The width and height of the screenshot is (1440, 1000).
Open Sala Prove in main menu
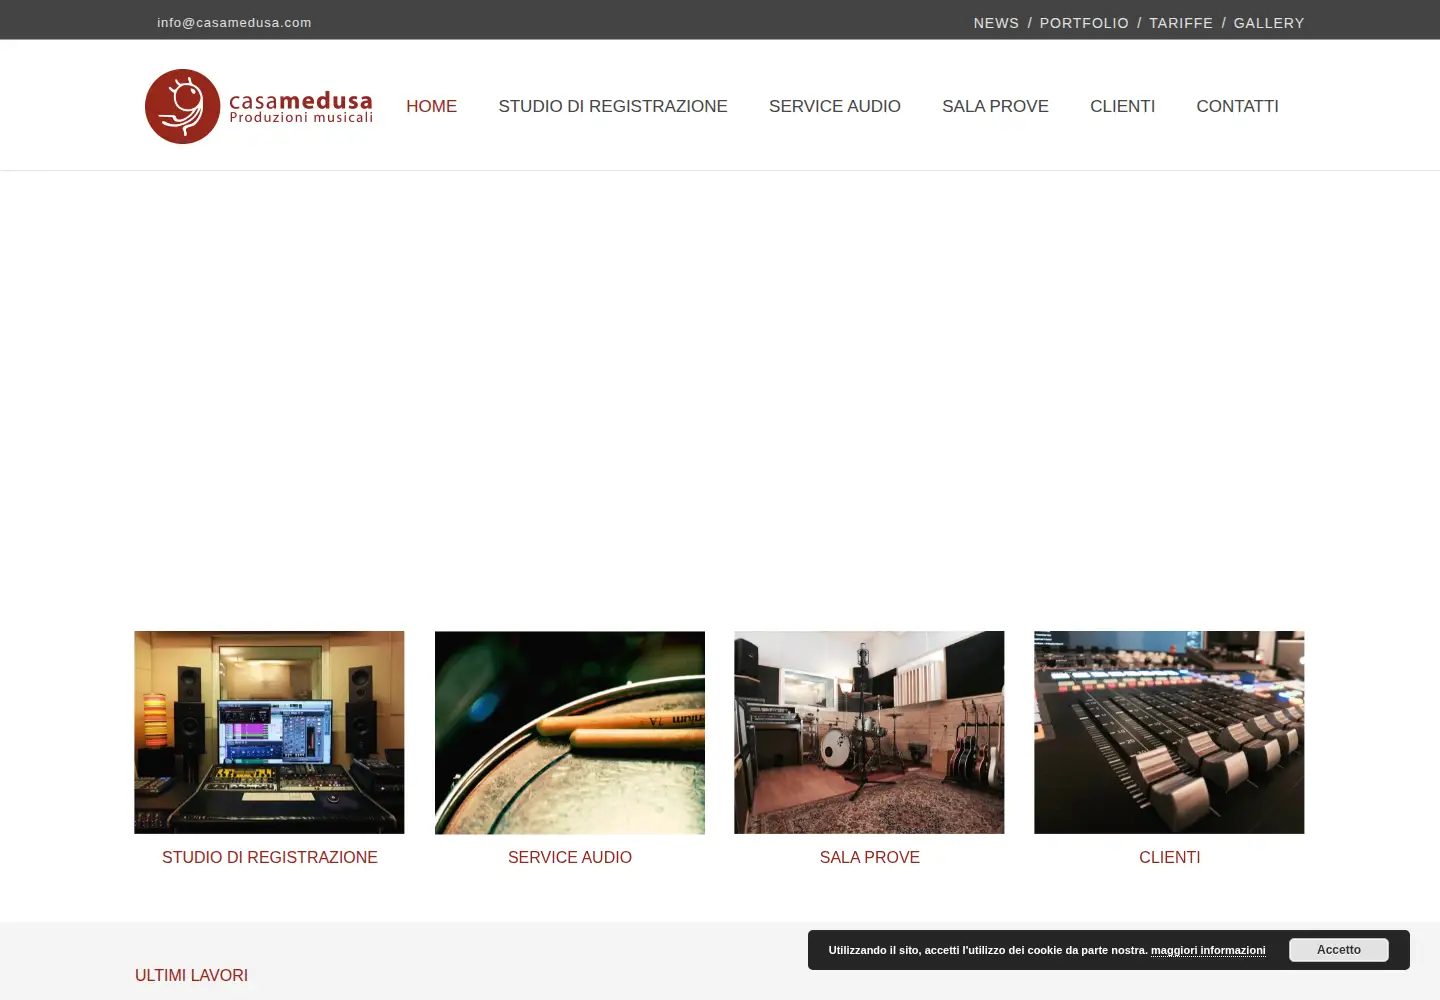click(995, 106)
